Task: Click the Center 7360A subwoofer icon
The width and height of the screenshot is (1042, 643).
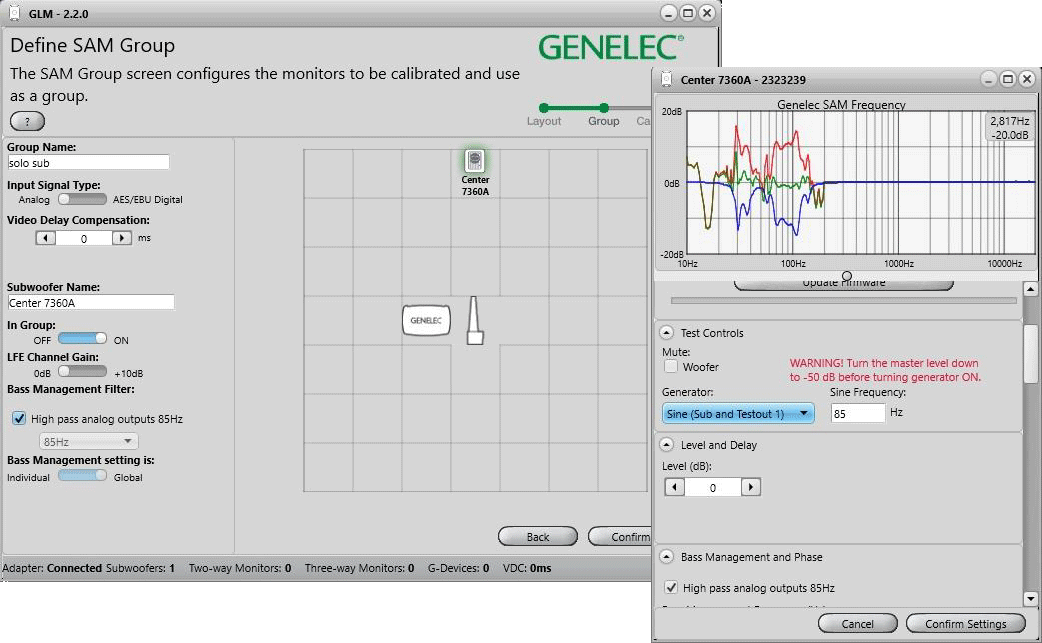Action: point(475,160)
